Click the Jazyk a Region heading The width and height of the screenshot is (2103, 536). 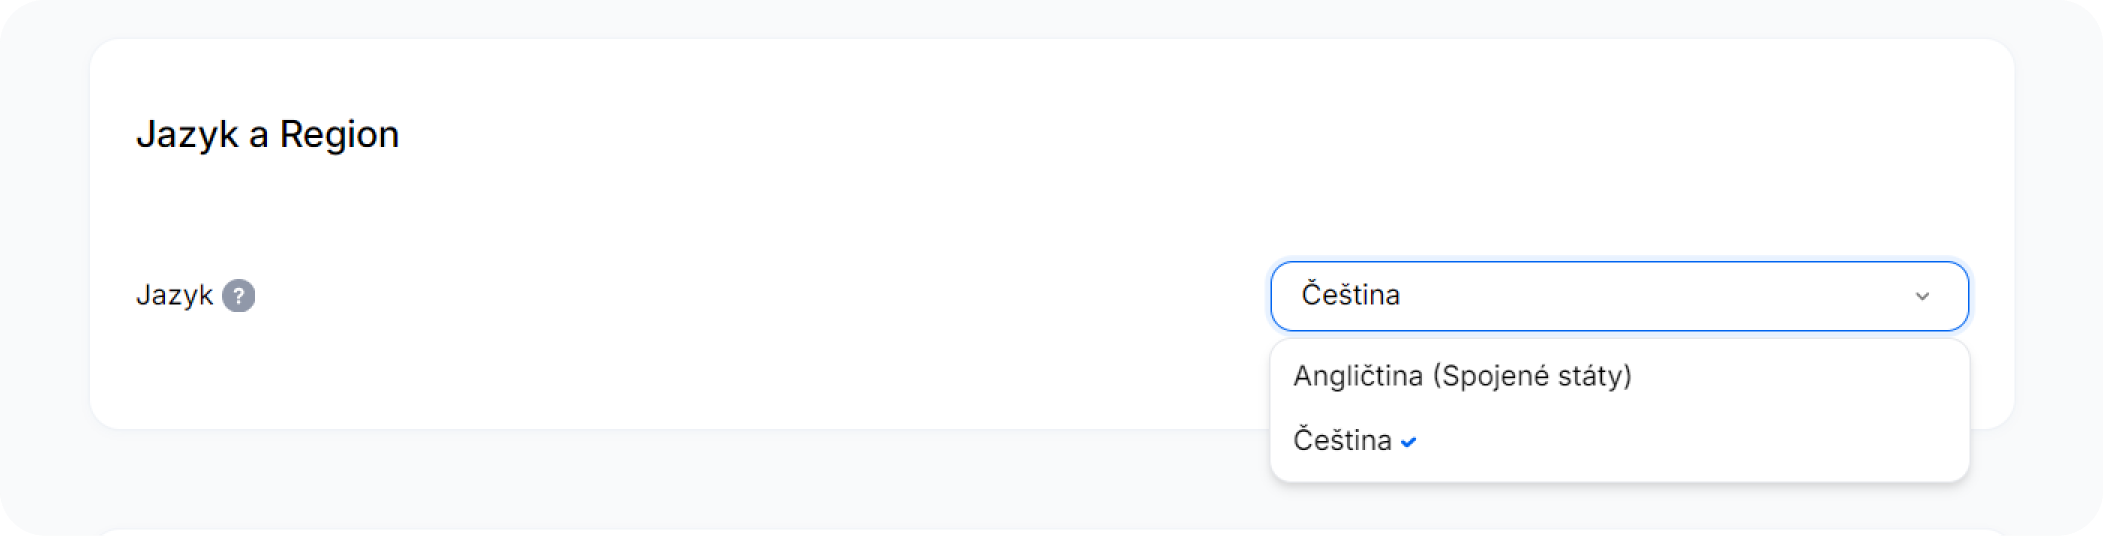tap(267, 135)
